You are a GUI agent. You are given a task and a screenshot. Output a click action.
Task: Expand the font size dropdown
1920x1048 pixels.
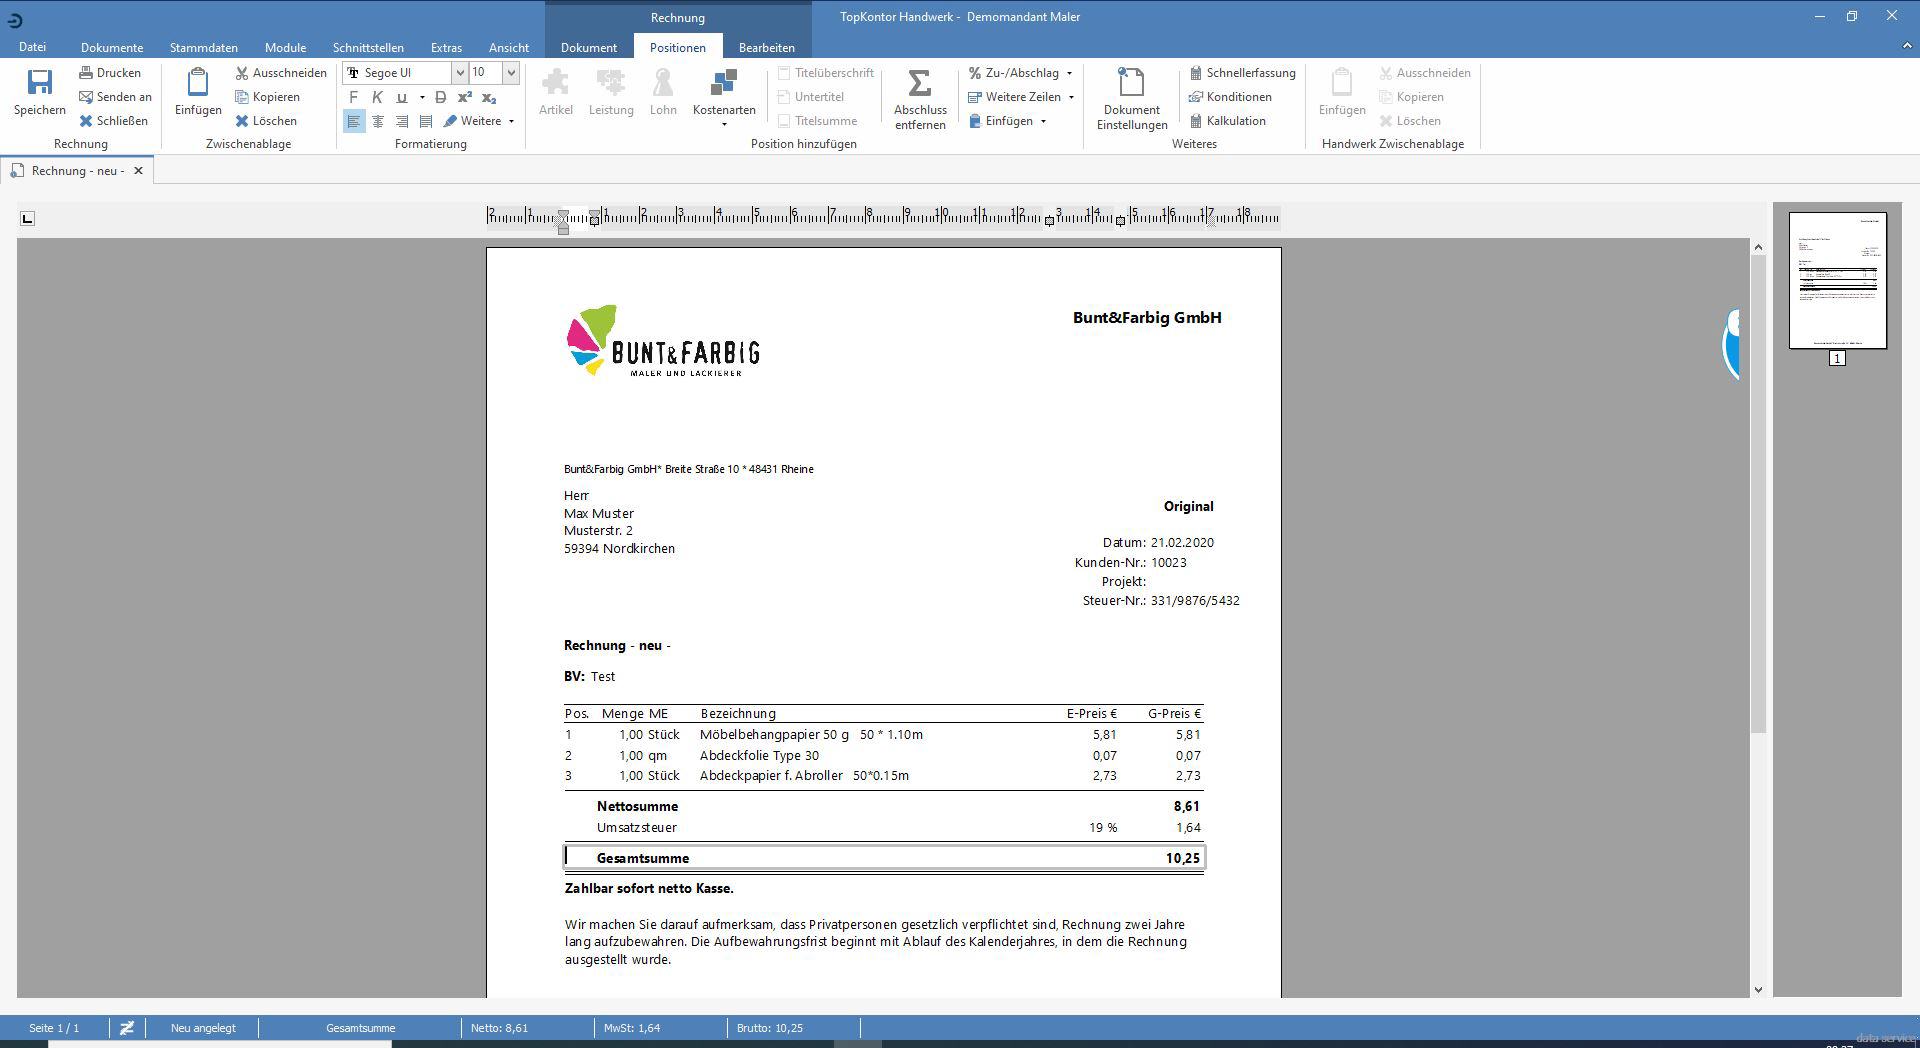[x=511, y=72]
